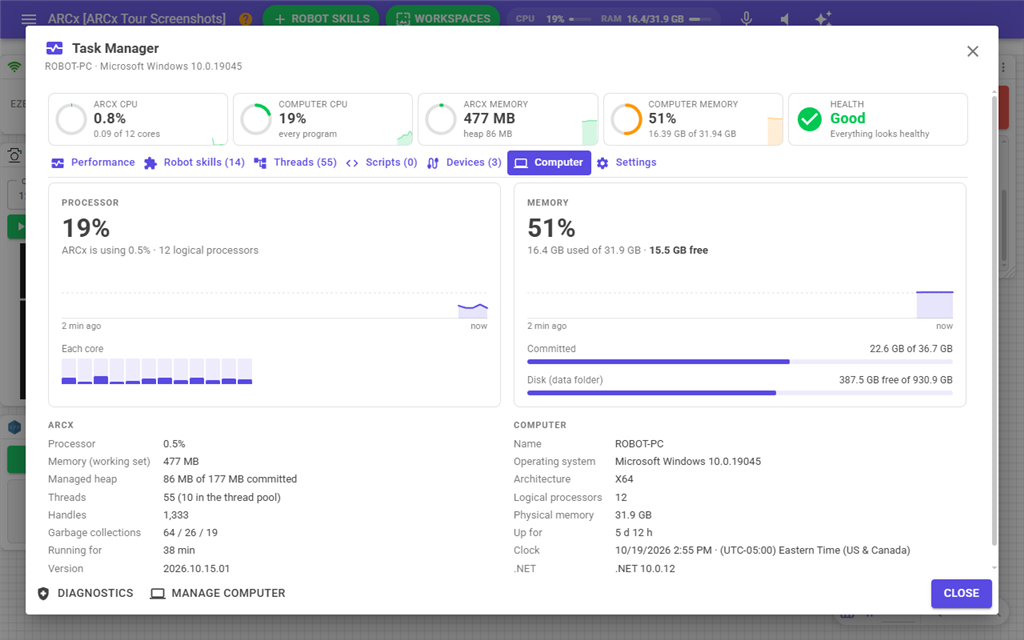Click the + ROBOT SKILLS button behind the dialog
The image size is (1024, 640).
point(321,18)
